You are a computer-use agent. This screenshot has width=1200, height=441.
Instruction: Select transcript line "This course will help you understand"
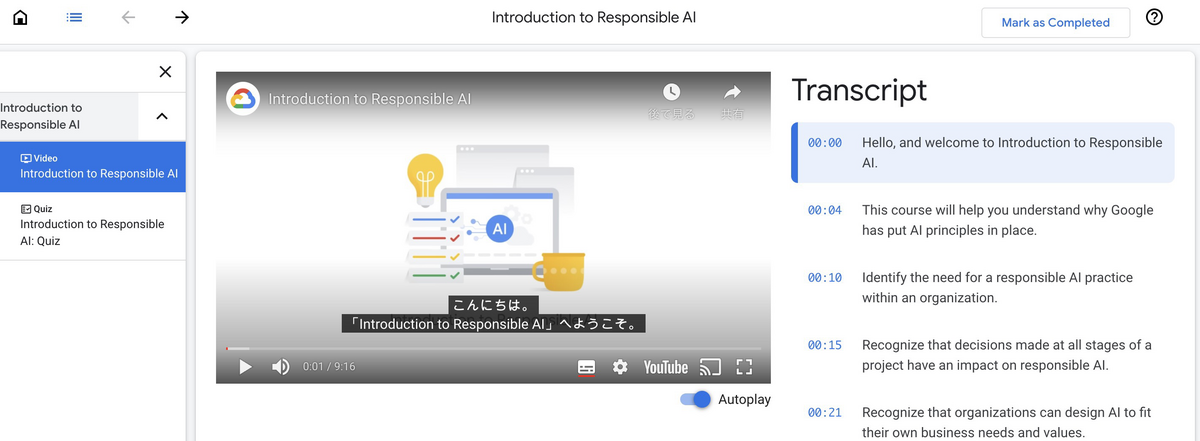(x=1008, y=220)
